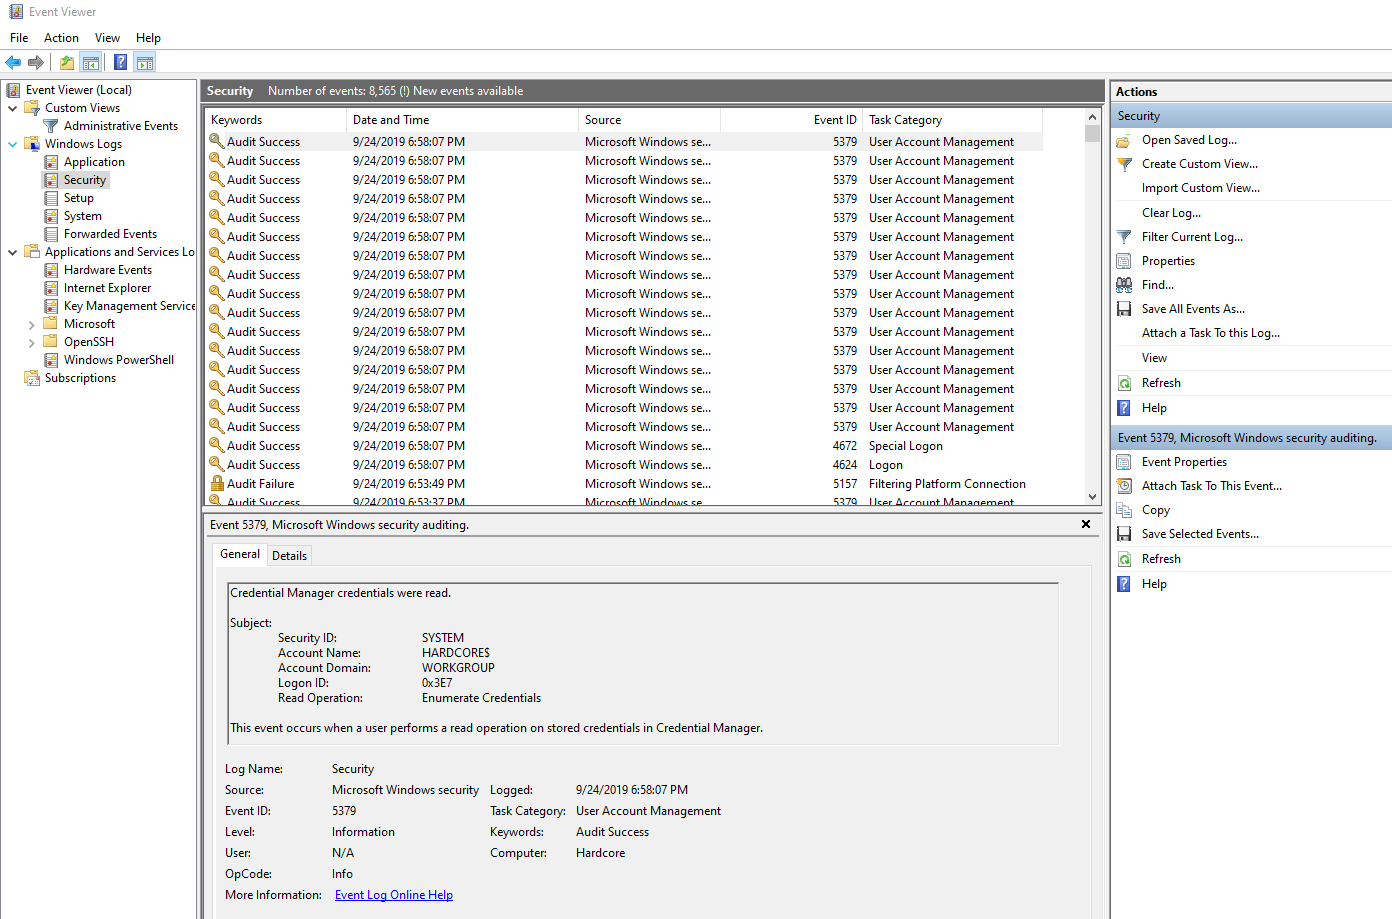1392x919 pixels.
Task: Open the Action menu
Action: click(61, 38)
